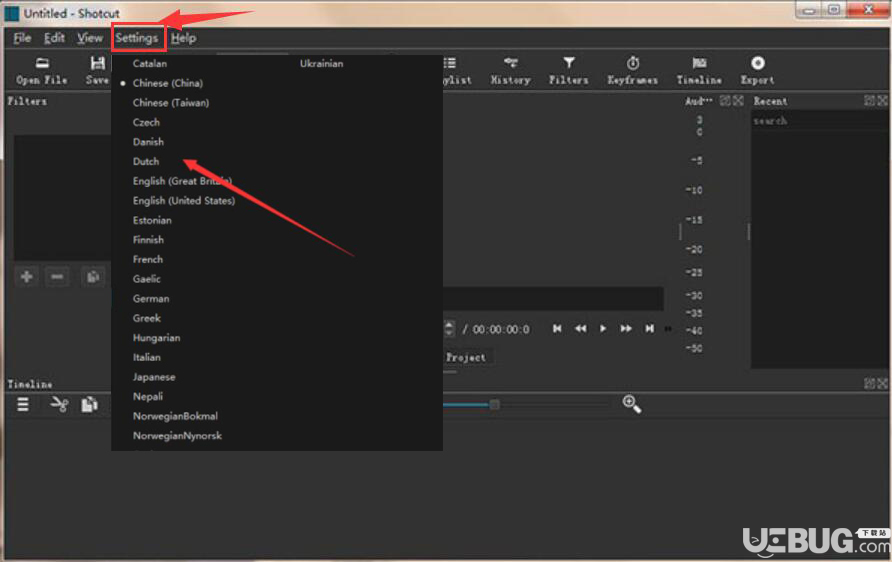Open the Keyframes toolbar icon
The height and width of the screenshot is (562, 892).
coord(632,71)
